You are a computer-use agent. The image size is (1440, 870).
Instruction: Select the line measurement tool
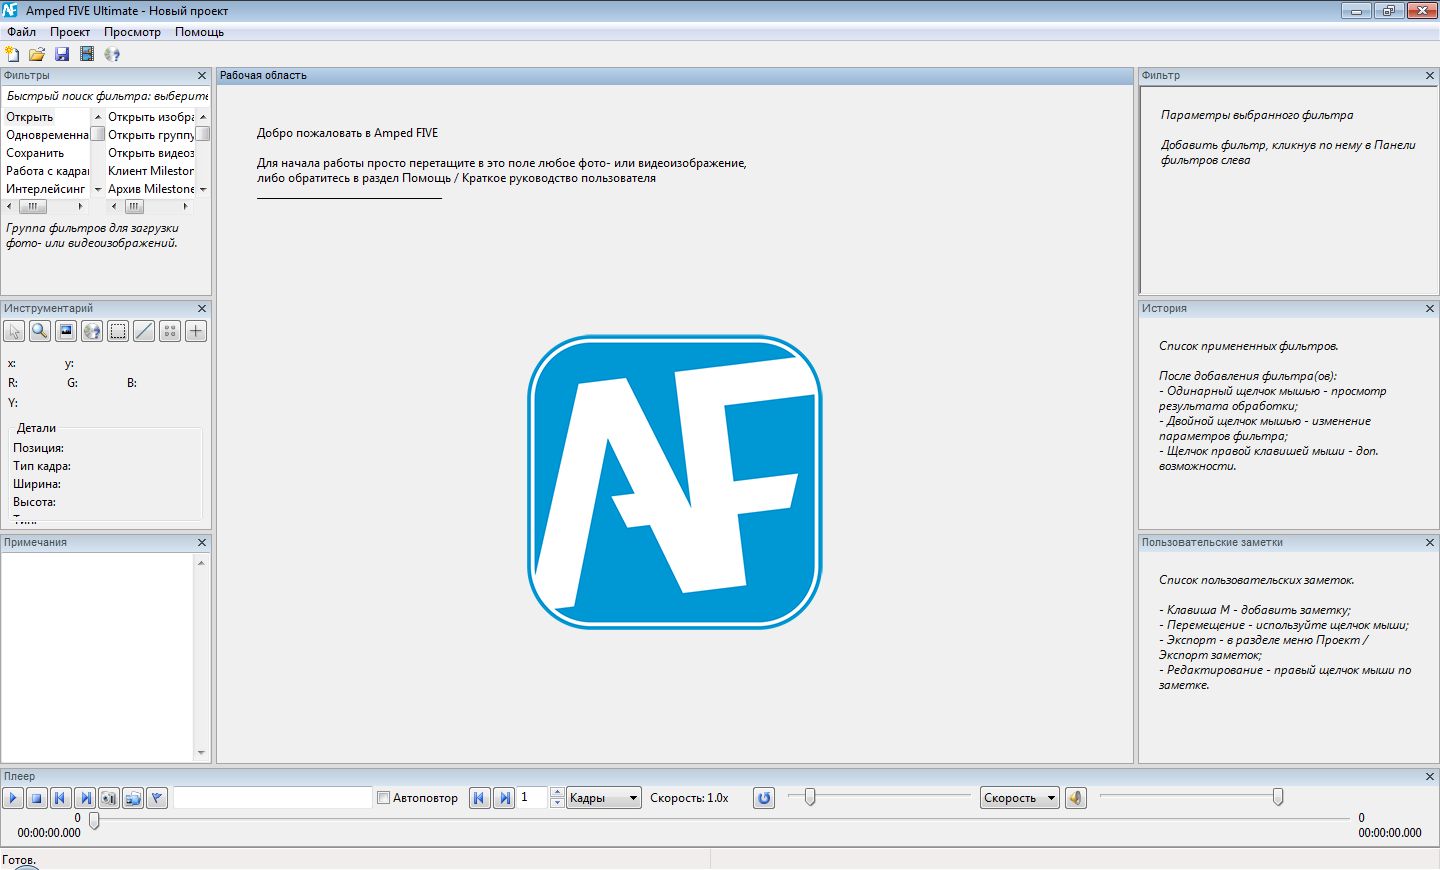click(144, 331)
